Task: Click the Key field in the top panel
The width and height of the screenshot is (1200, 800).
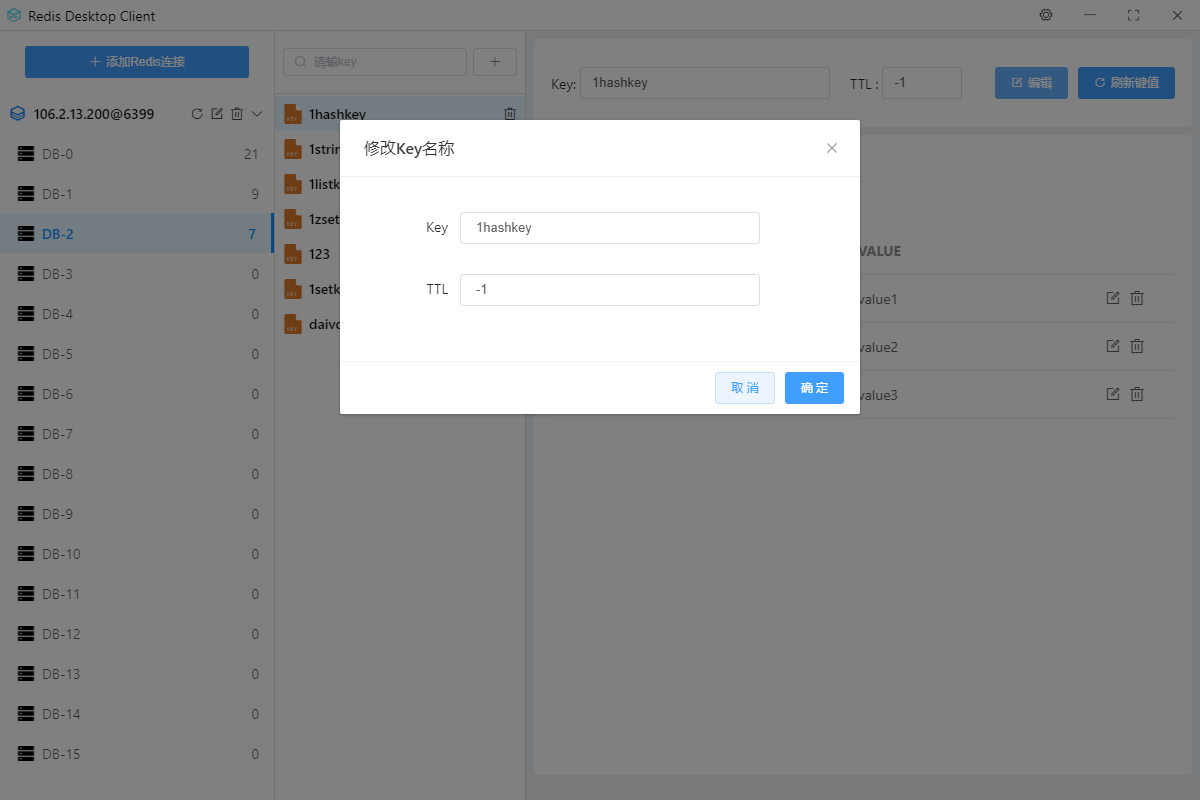Action: click(705, 83)
